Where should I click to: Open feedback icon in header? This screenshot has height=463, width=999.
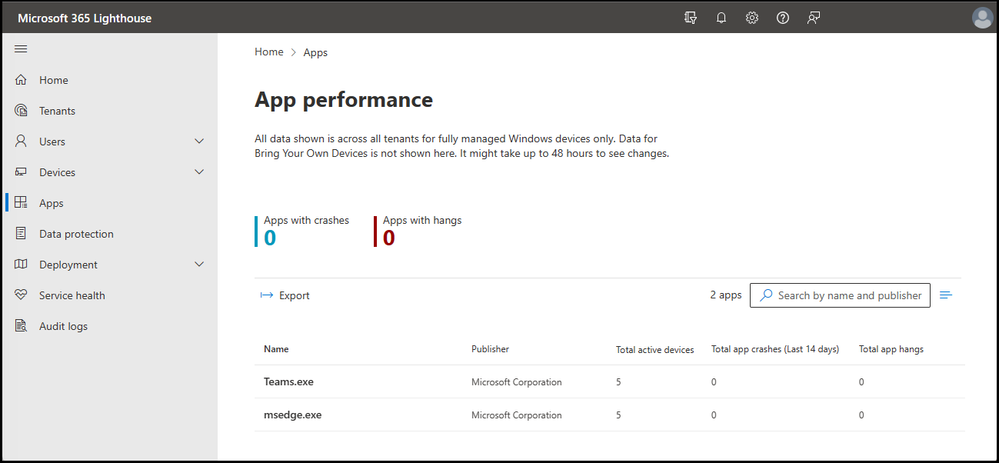(814, 18)
